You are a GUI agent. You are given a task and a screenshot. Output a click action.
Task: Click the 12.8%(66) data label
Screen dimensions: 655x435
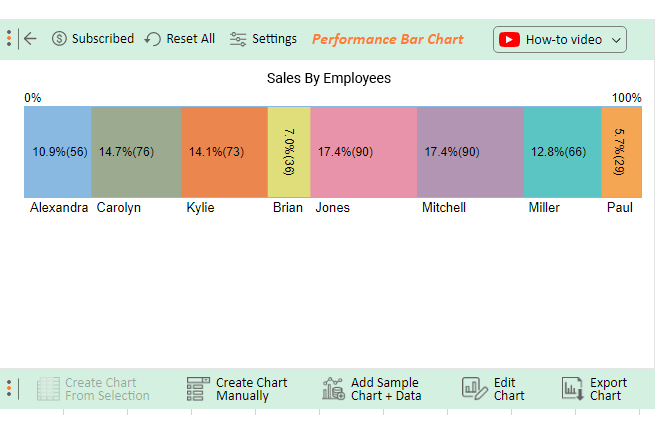pos(559,152)
